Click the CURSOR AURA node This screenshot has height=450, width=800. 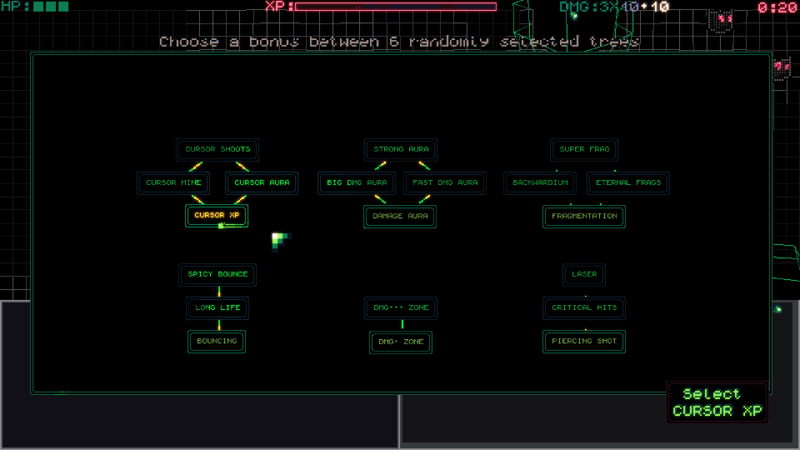[262, 183]
